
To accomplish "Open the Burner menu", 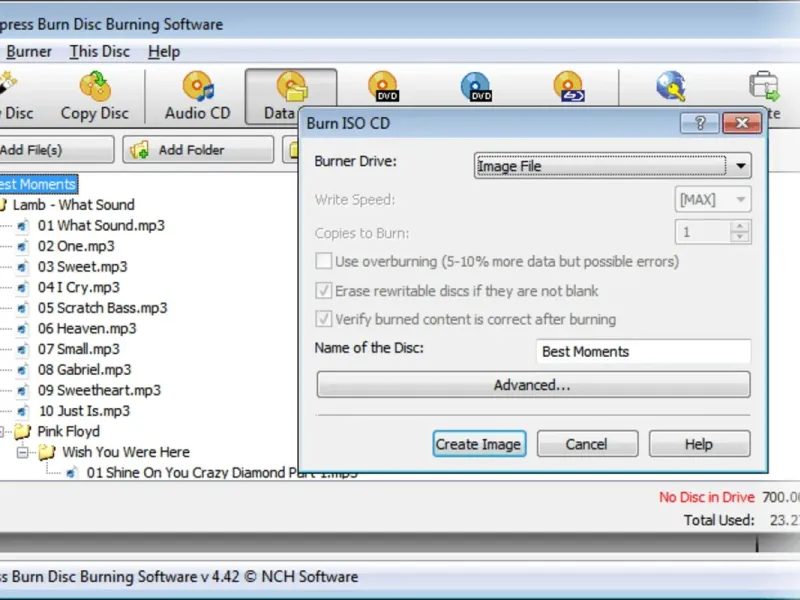I will click(29, 52).
